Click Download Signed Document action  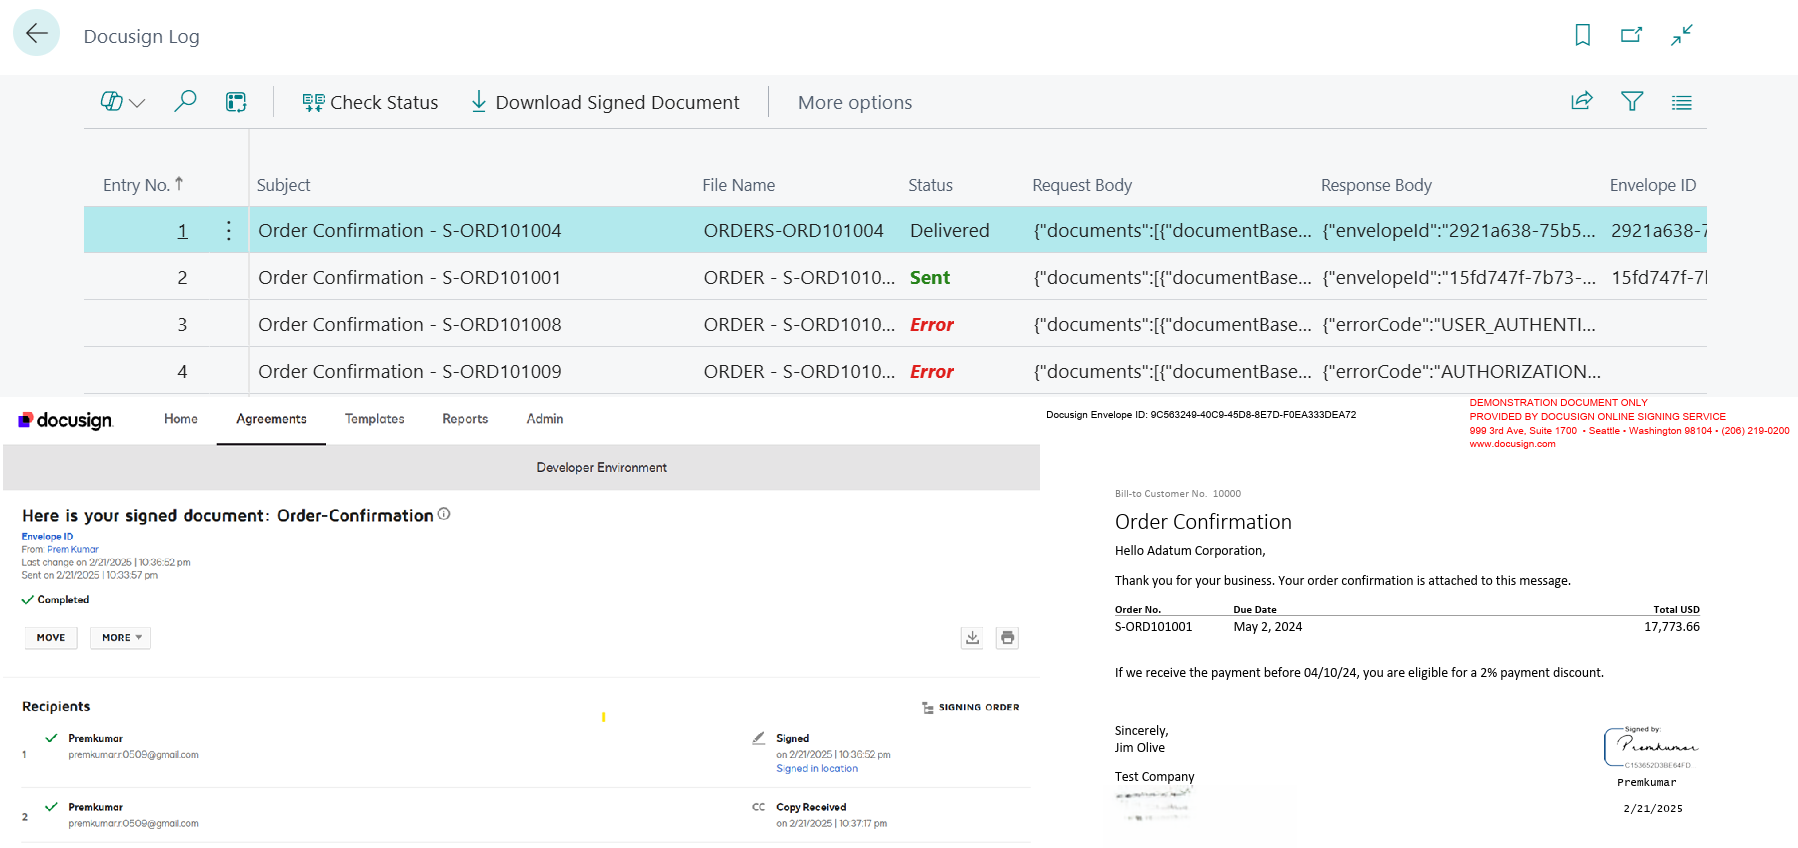click(605, 102)
